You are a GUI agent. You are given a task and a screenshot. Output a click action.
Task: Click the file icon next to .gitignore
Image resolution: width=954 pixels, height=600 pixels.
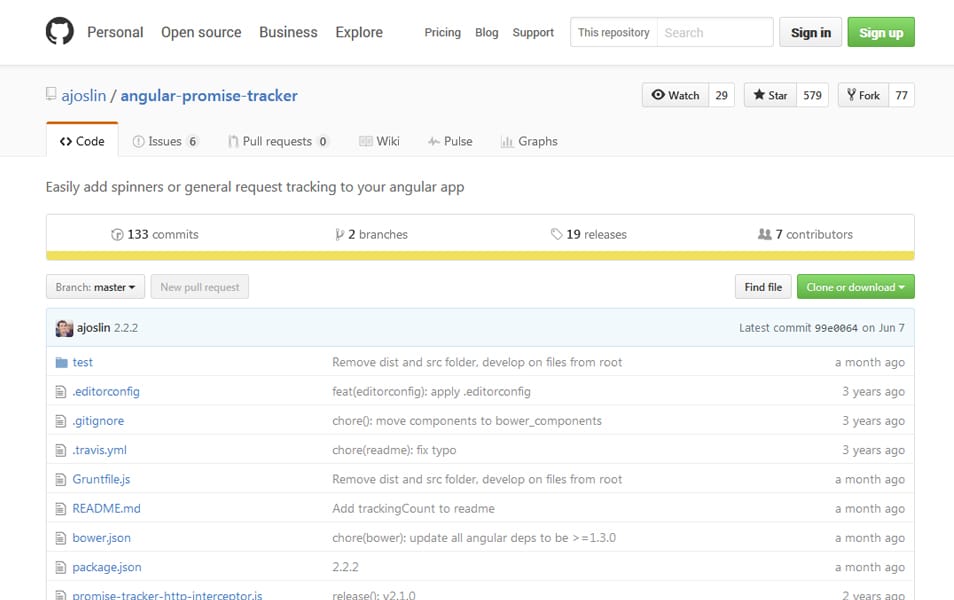pyautogui.click(x=61, y=421)
